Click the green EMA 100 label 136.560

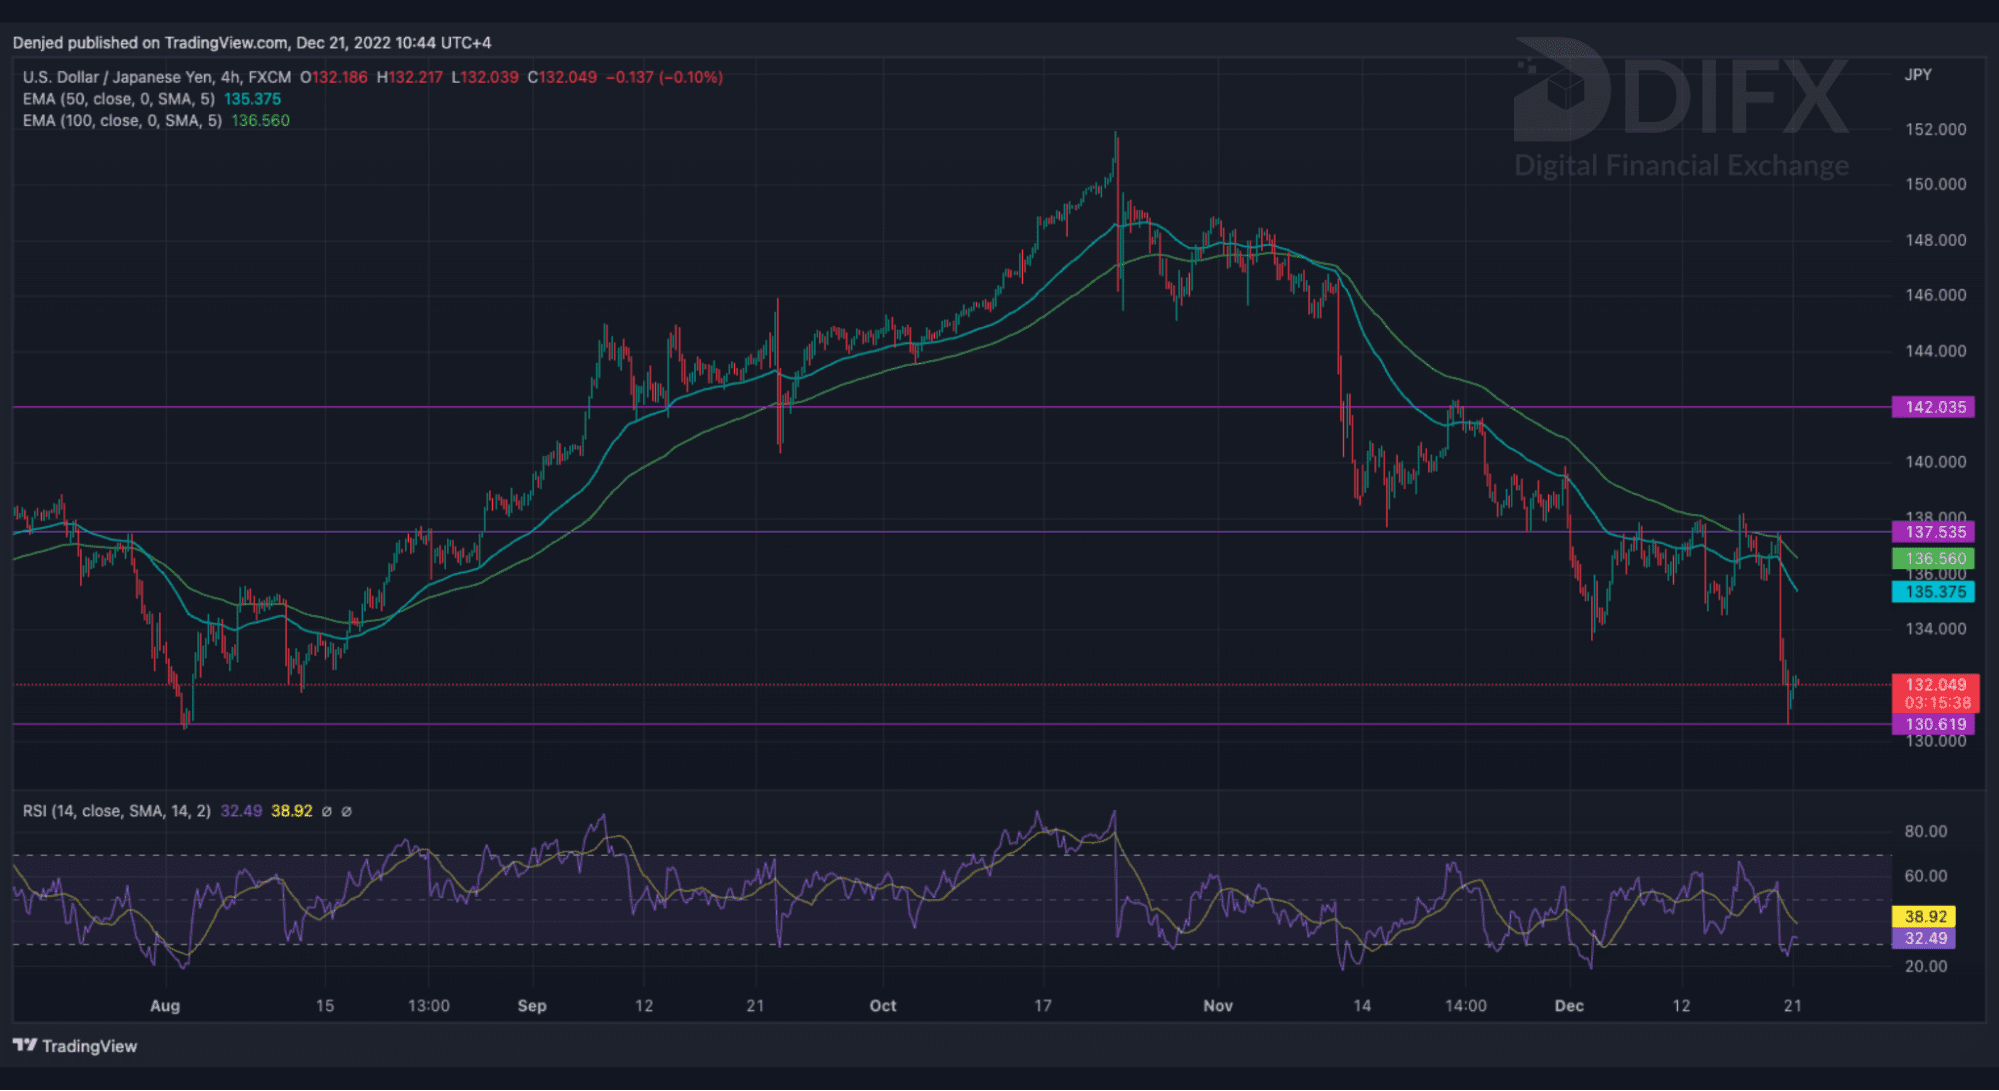[x=1933, y=559]
